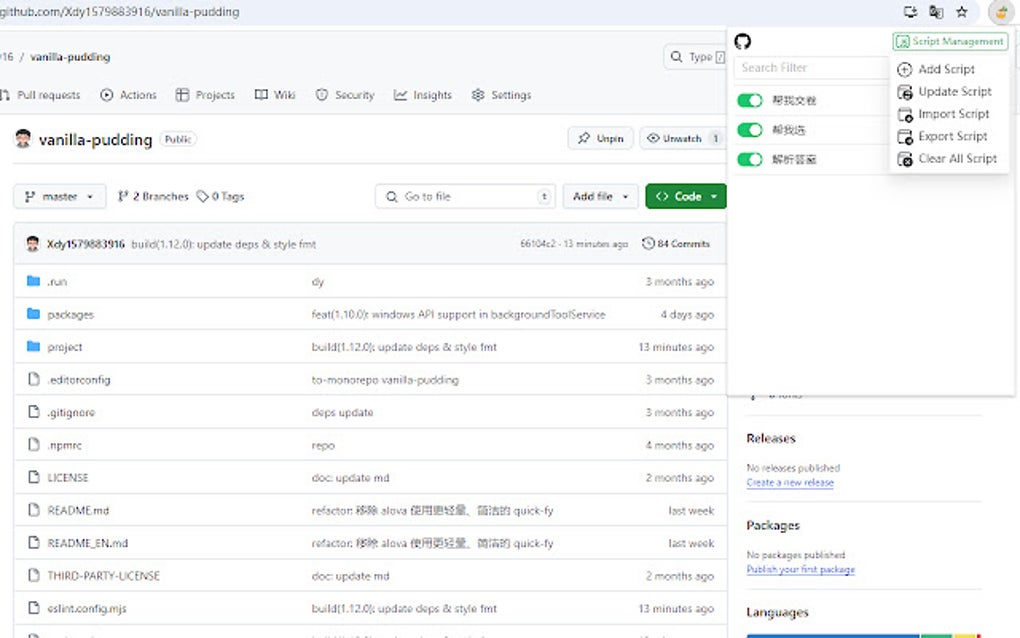Click the Clear All Script icon
The image size is (1020, 638).
pos(903,158)
